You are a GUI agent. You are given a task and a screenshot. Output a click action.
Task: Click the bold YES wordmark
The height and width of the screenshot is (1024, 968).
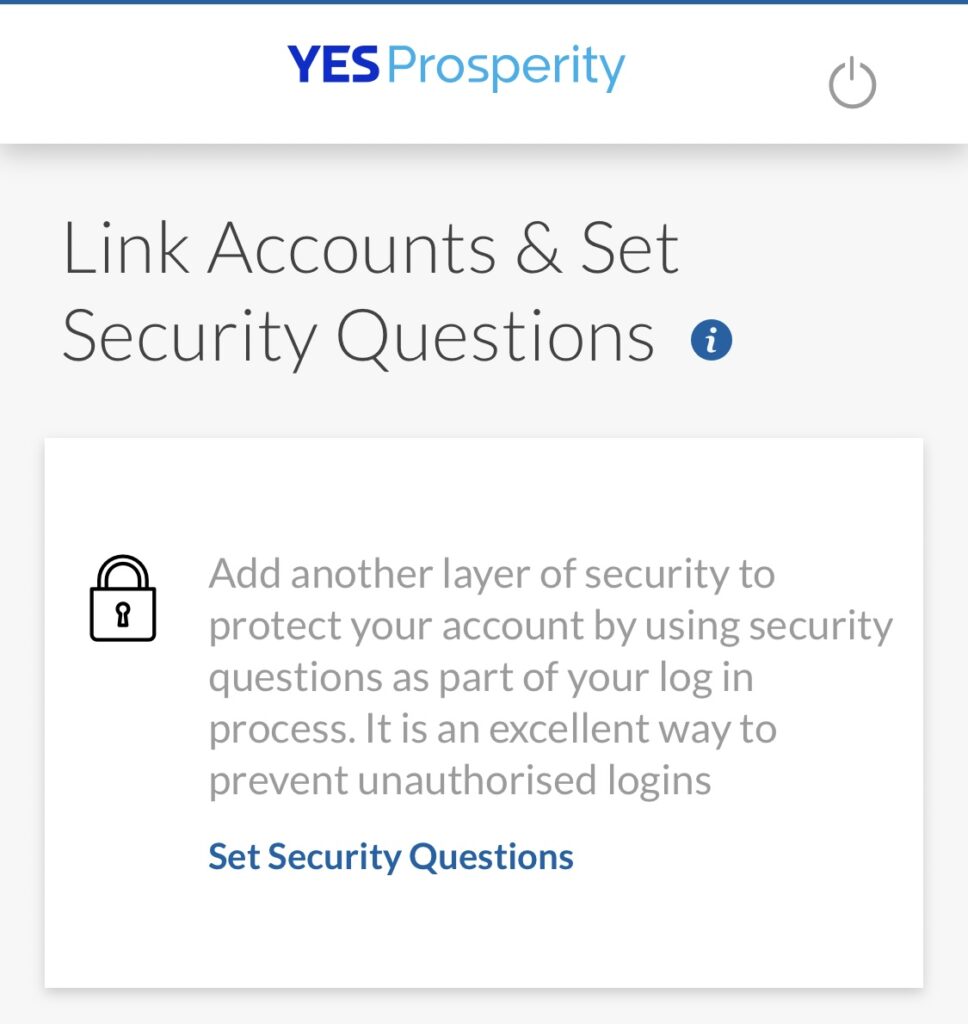click(333, 65)
